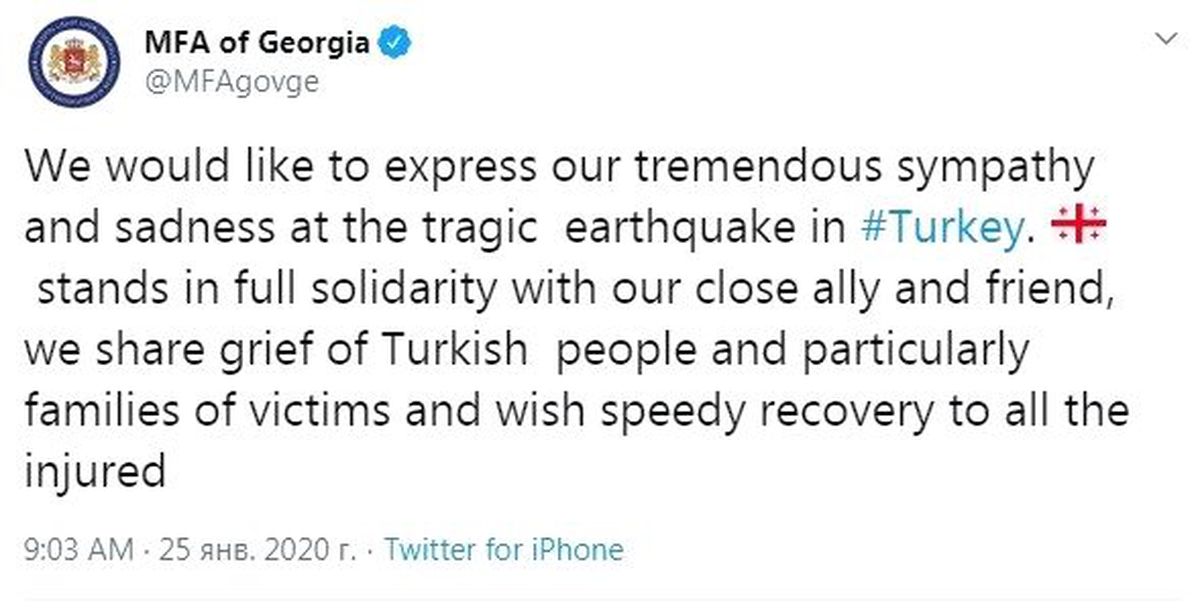The image size is (1200, 609).
Task: Click the final word 'injured'
Action: 93,472
